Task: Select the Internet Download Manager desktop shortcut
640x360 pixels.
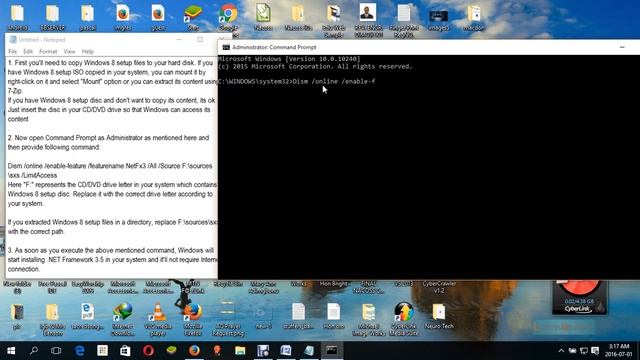Action: 122,319
